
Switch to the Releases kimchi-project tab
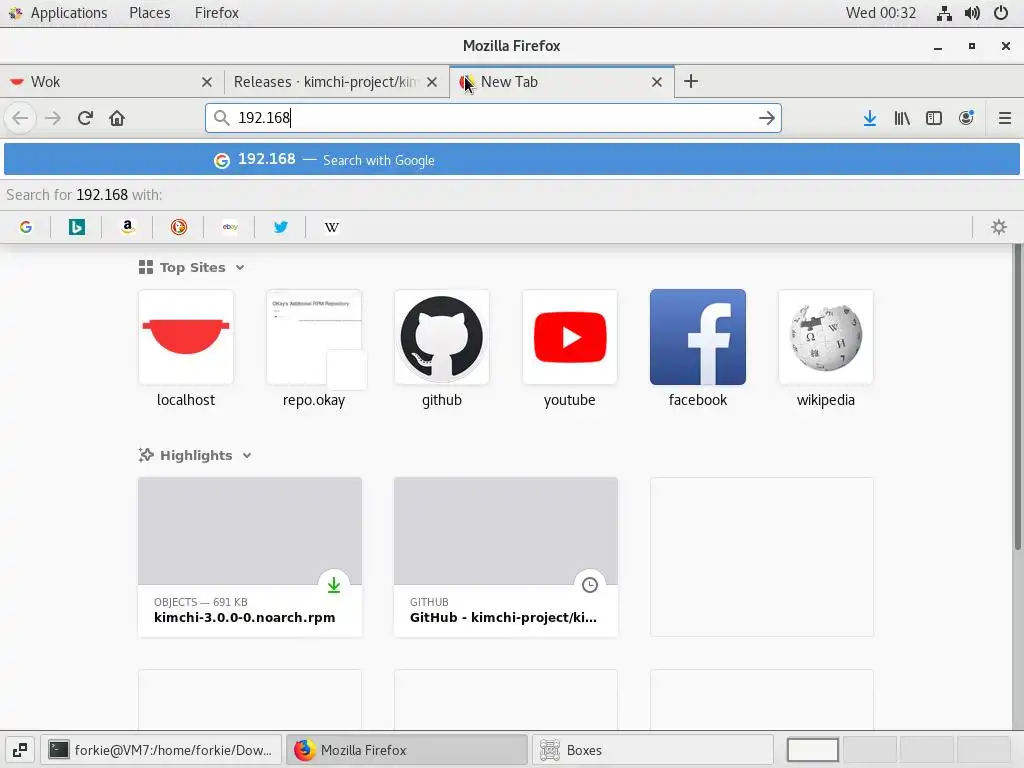click(336, 82)
